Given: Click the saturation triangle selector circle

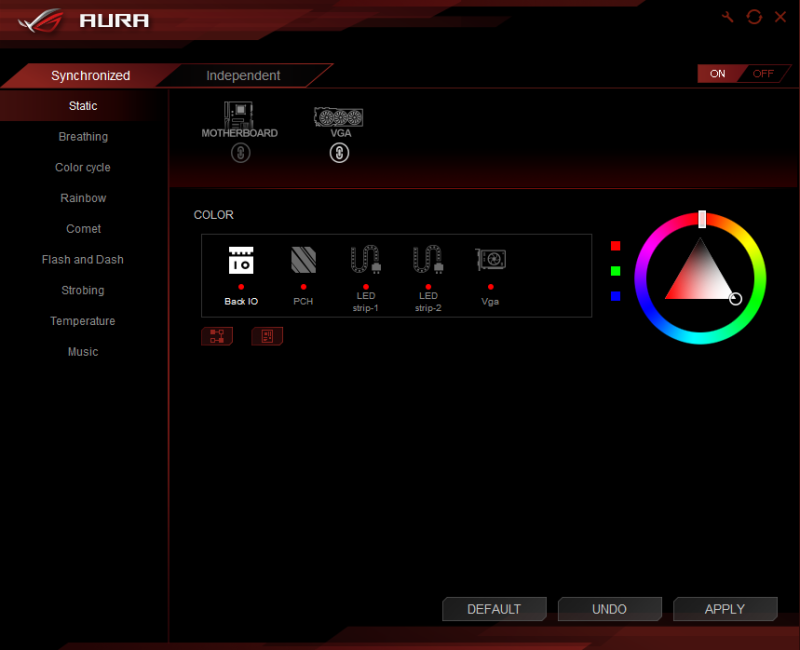Looking at the screenshot, I should 735,299.
